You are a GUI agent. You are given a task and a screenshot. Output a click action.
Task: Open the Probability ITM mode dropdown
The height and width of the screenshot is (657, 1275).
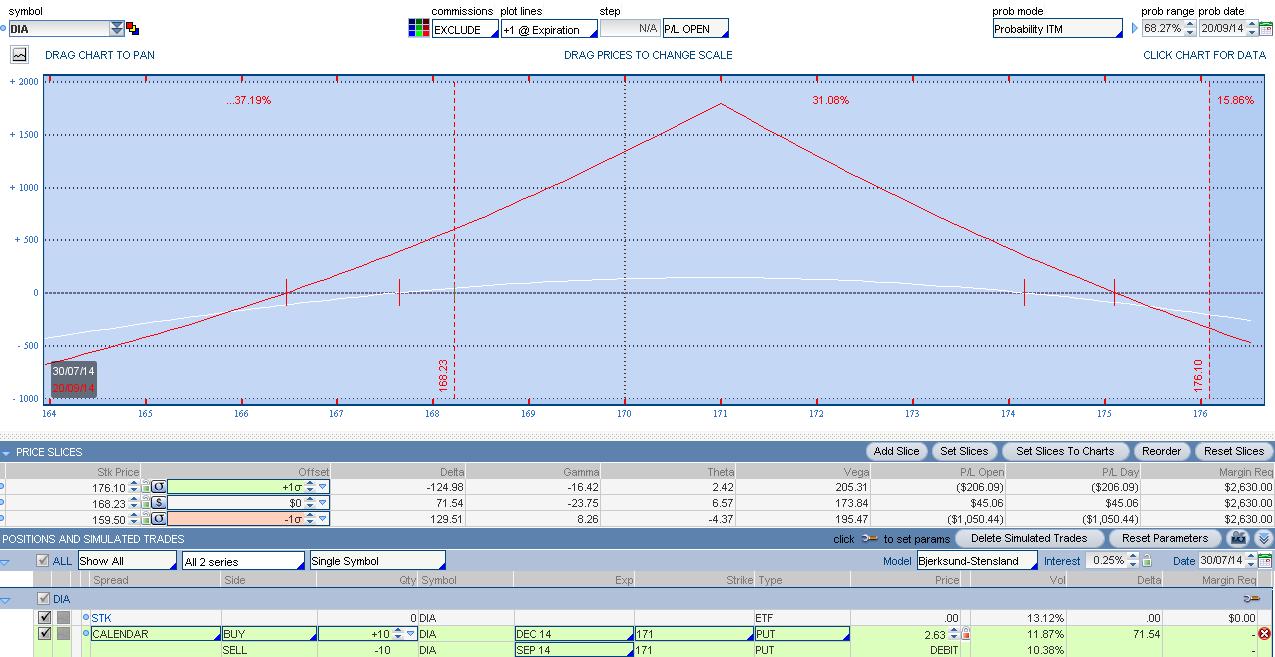click(1057, 29)
